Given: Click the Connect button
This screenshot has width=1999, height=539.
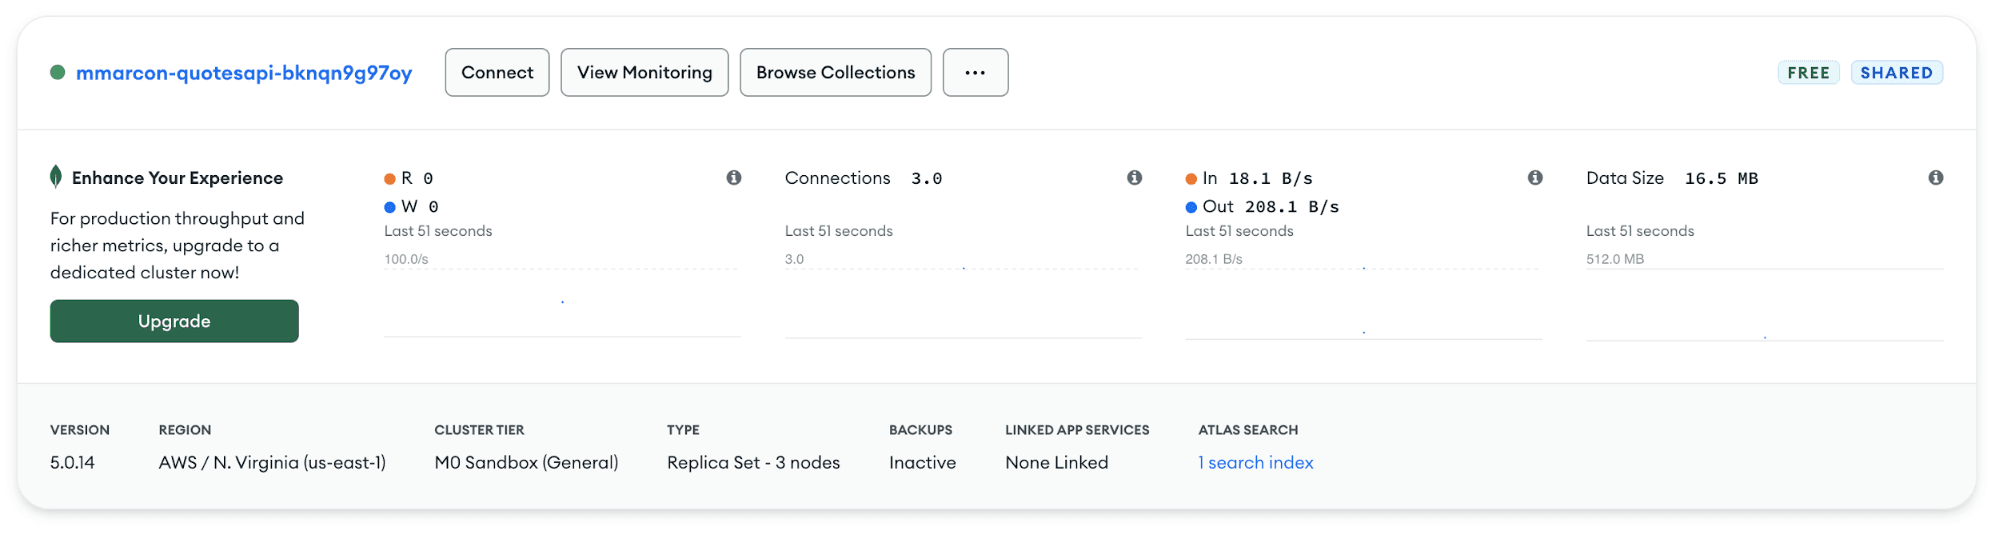Looking at the screenshot, I should [497, 73].
